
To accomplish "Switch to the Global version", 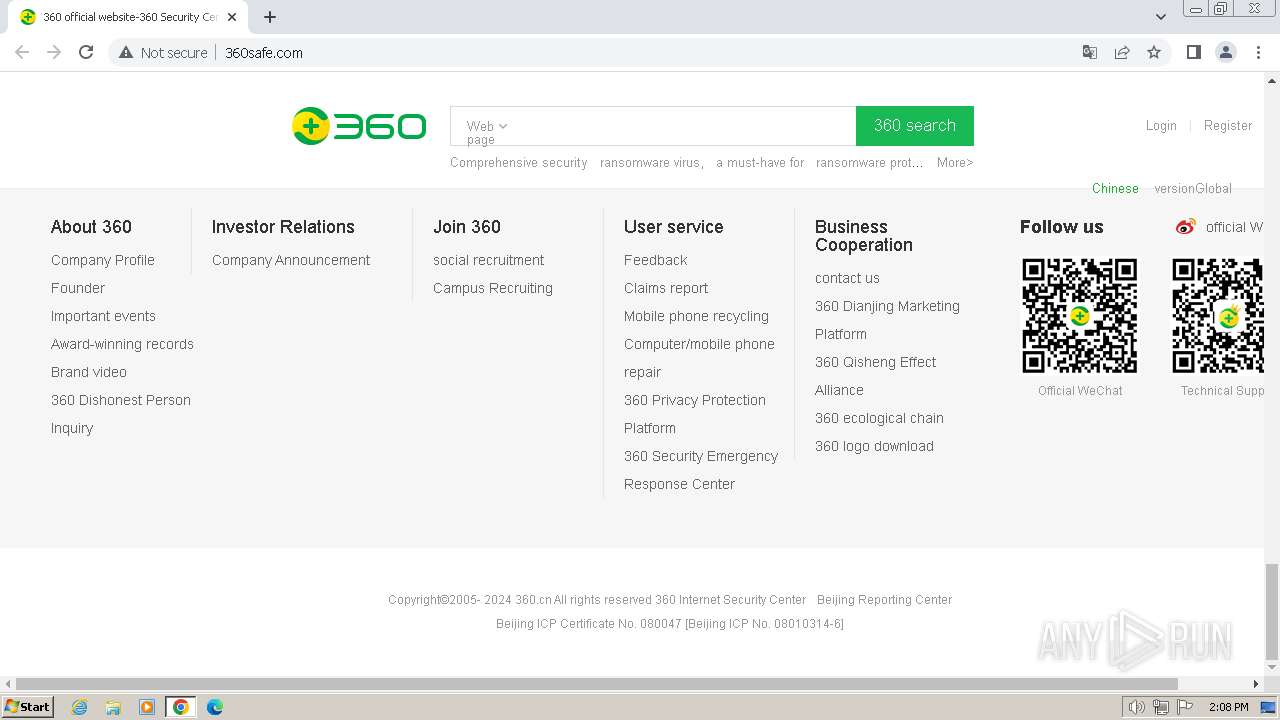I will coord(1193,188).
